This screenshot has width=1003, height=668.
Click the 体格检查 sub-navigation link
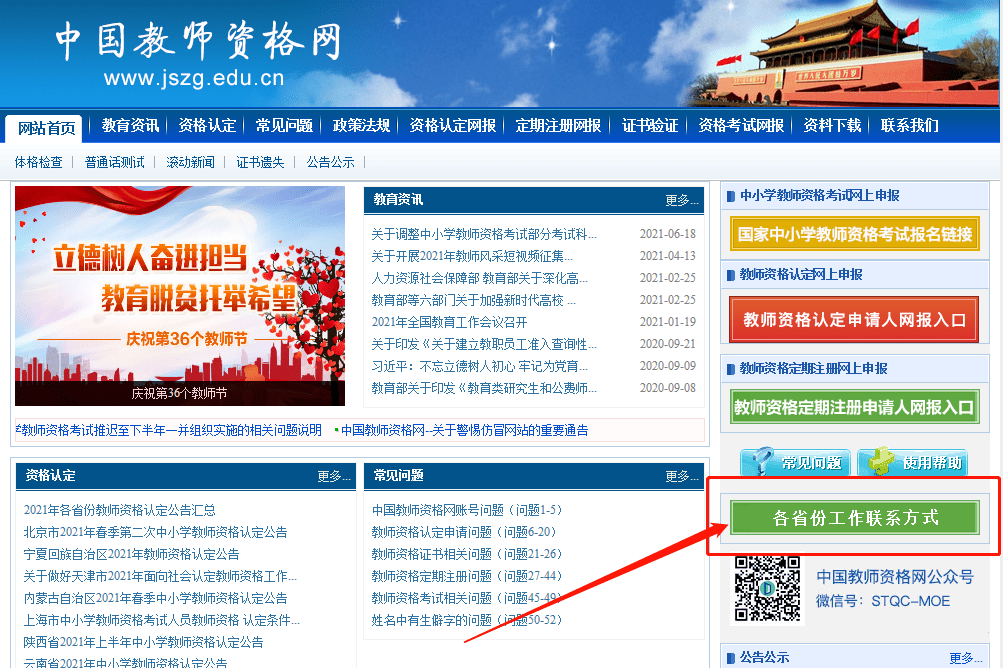coord(38,163)
